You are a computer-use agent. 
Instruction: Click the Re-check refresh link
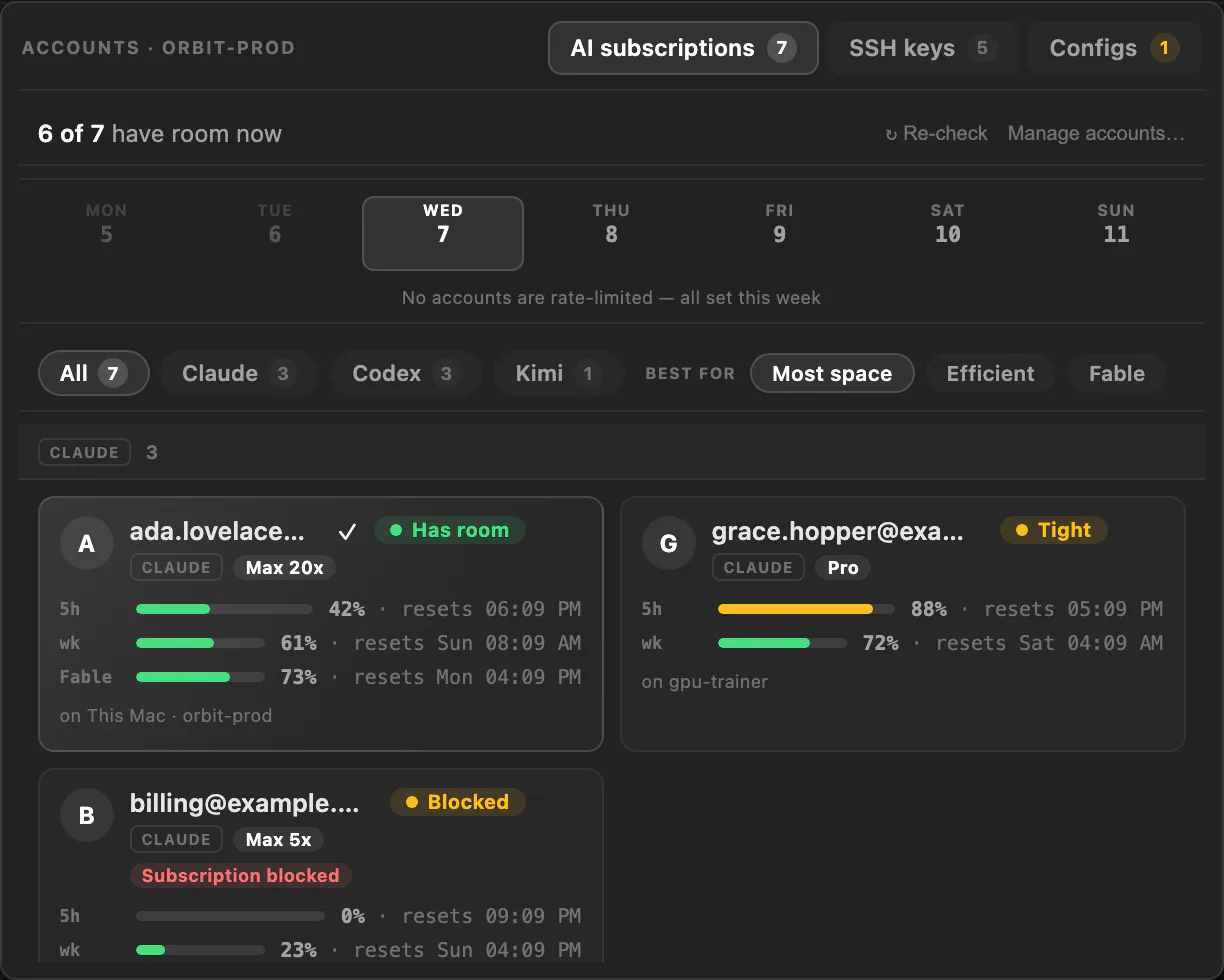[x=936, y=133]
